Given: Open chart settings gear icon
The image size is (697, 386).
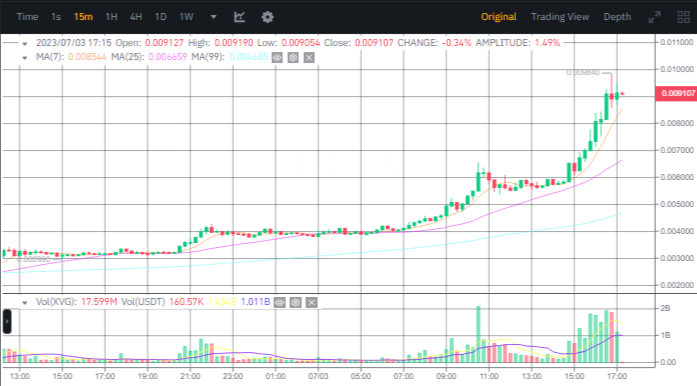Looking at the screenshot, I should [267, 17].
